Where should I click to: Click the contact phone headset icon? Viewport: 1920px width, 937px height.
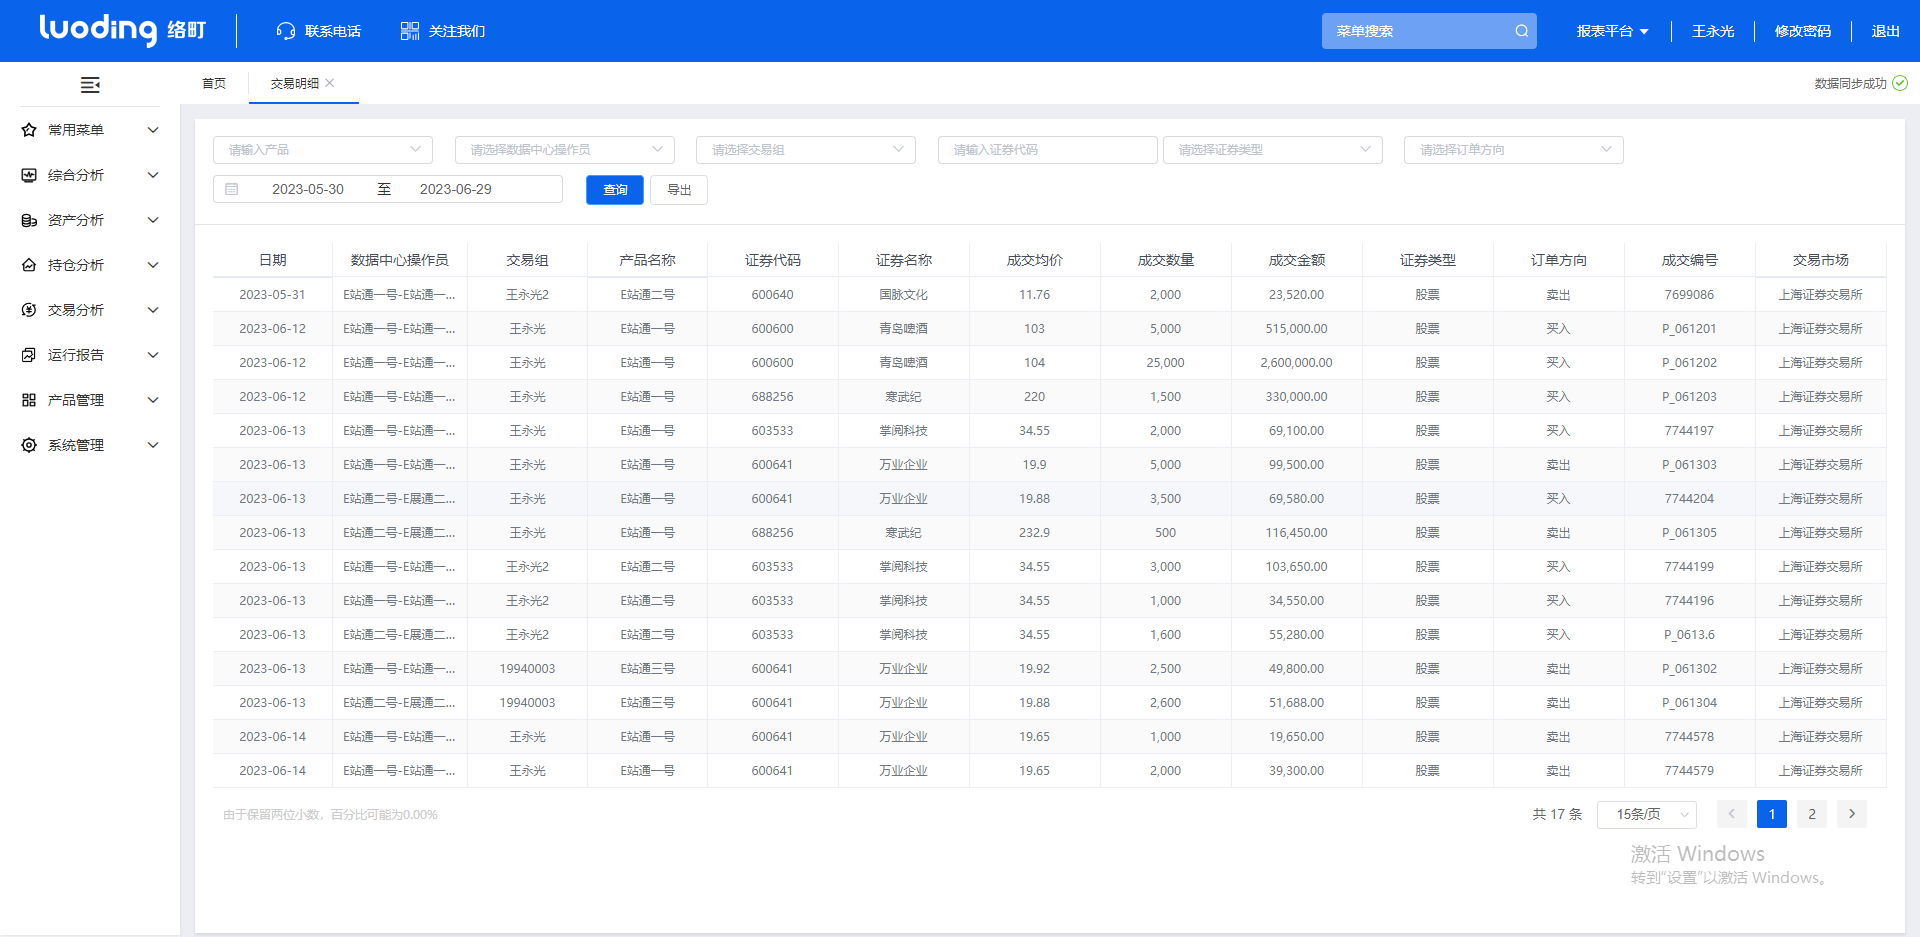(286, 31)
